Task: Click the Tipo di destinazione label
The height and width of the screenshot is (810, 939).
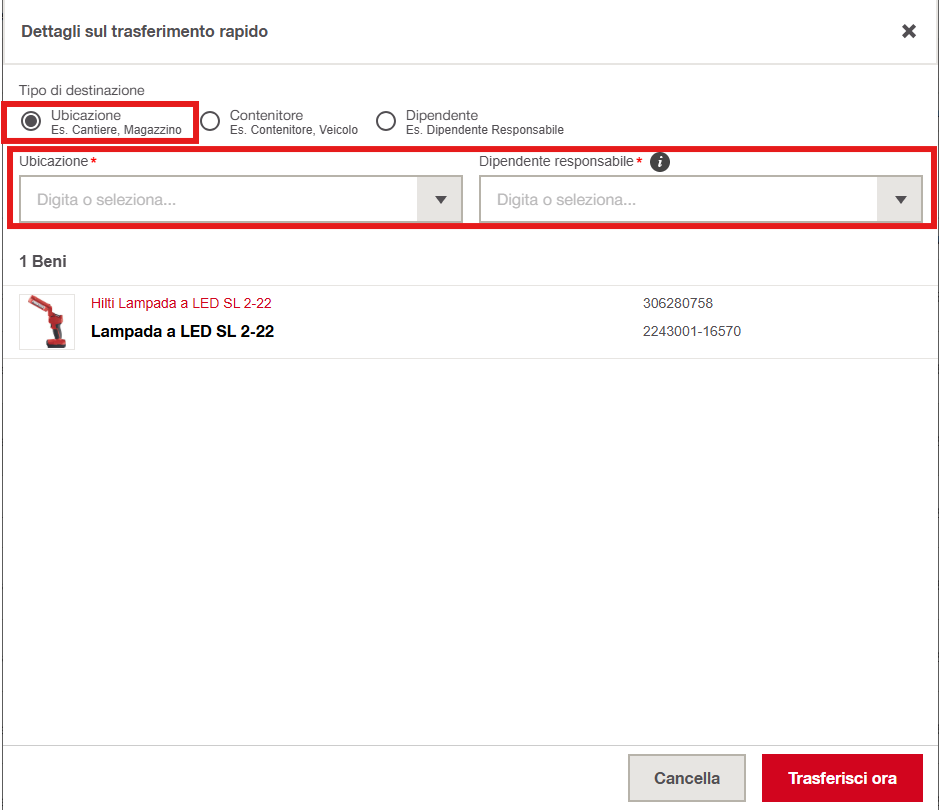Action: pyautogui.click(x=82, y=91)
